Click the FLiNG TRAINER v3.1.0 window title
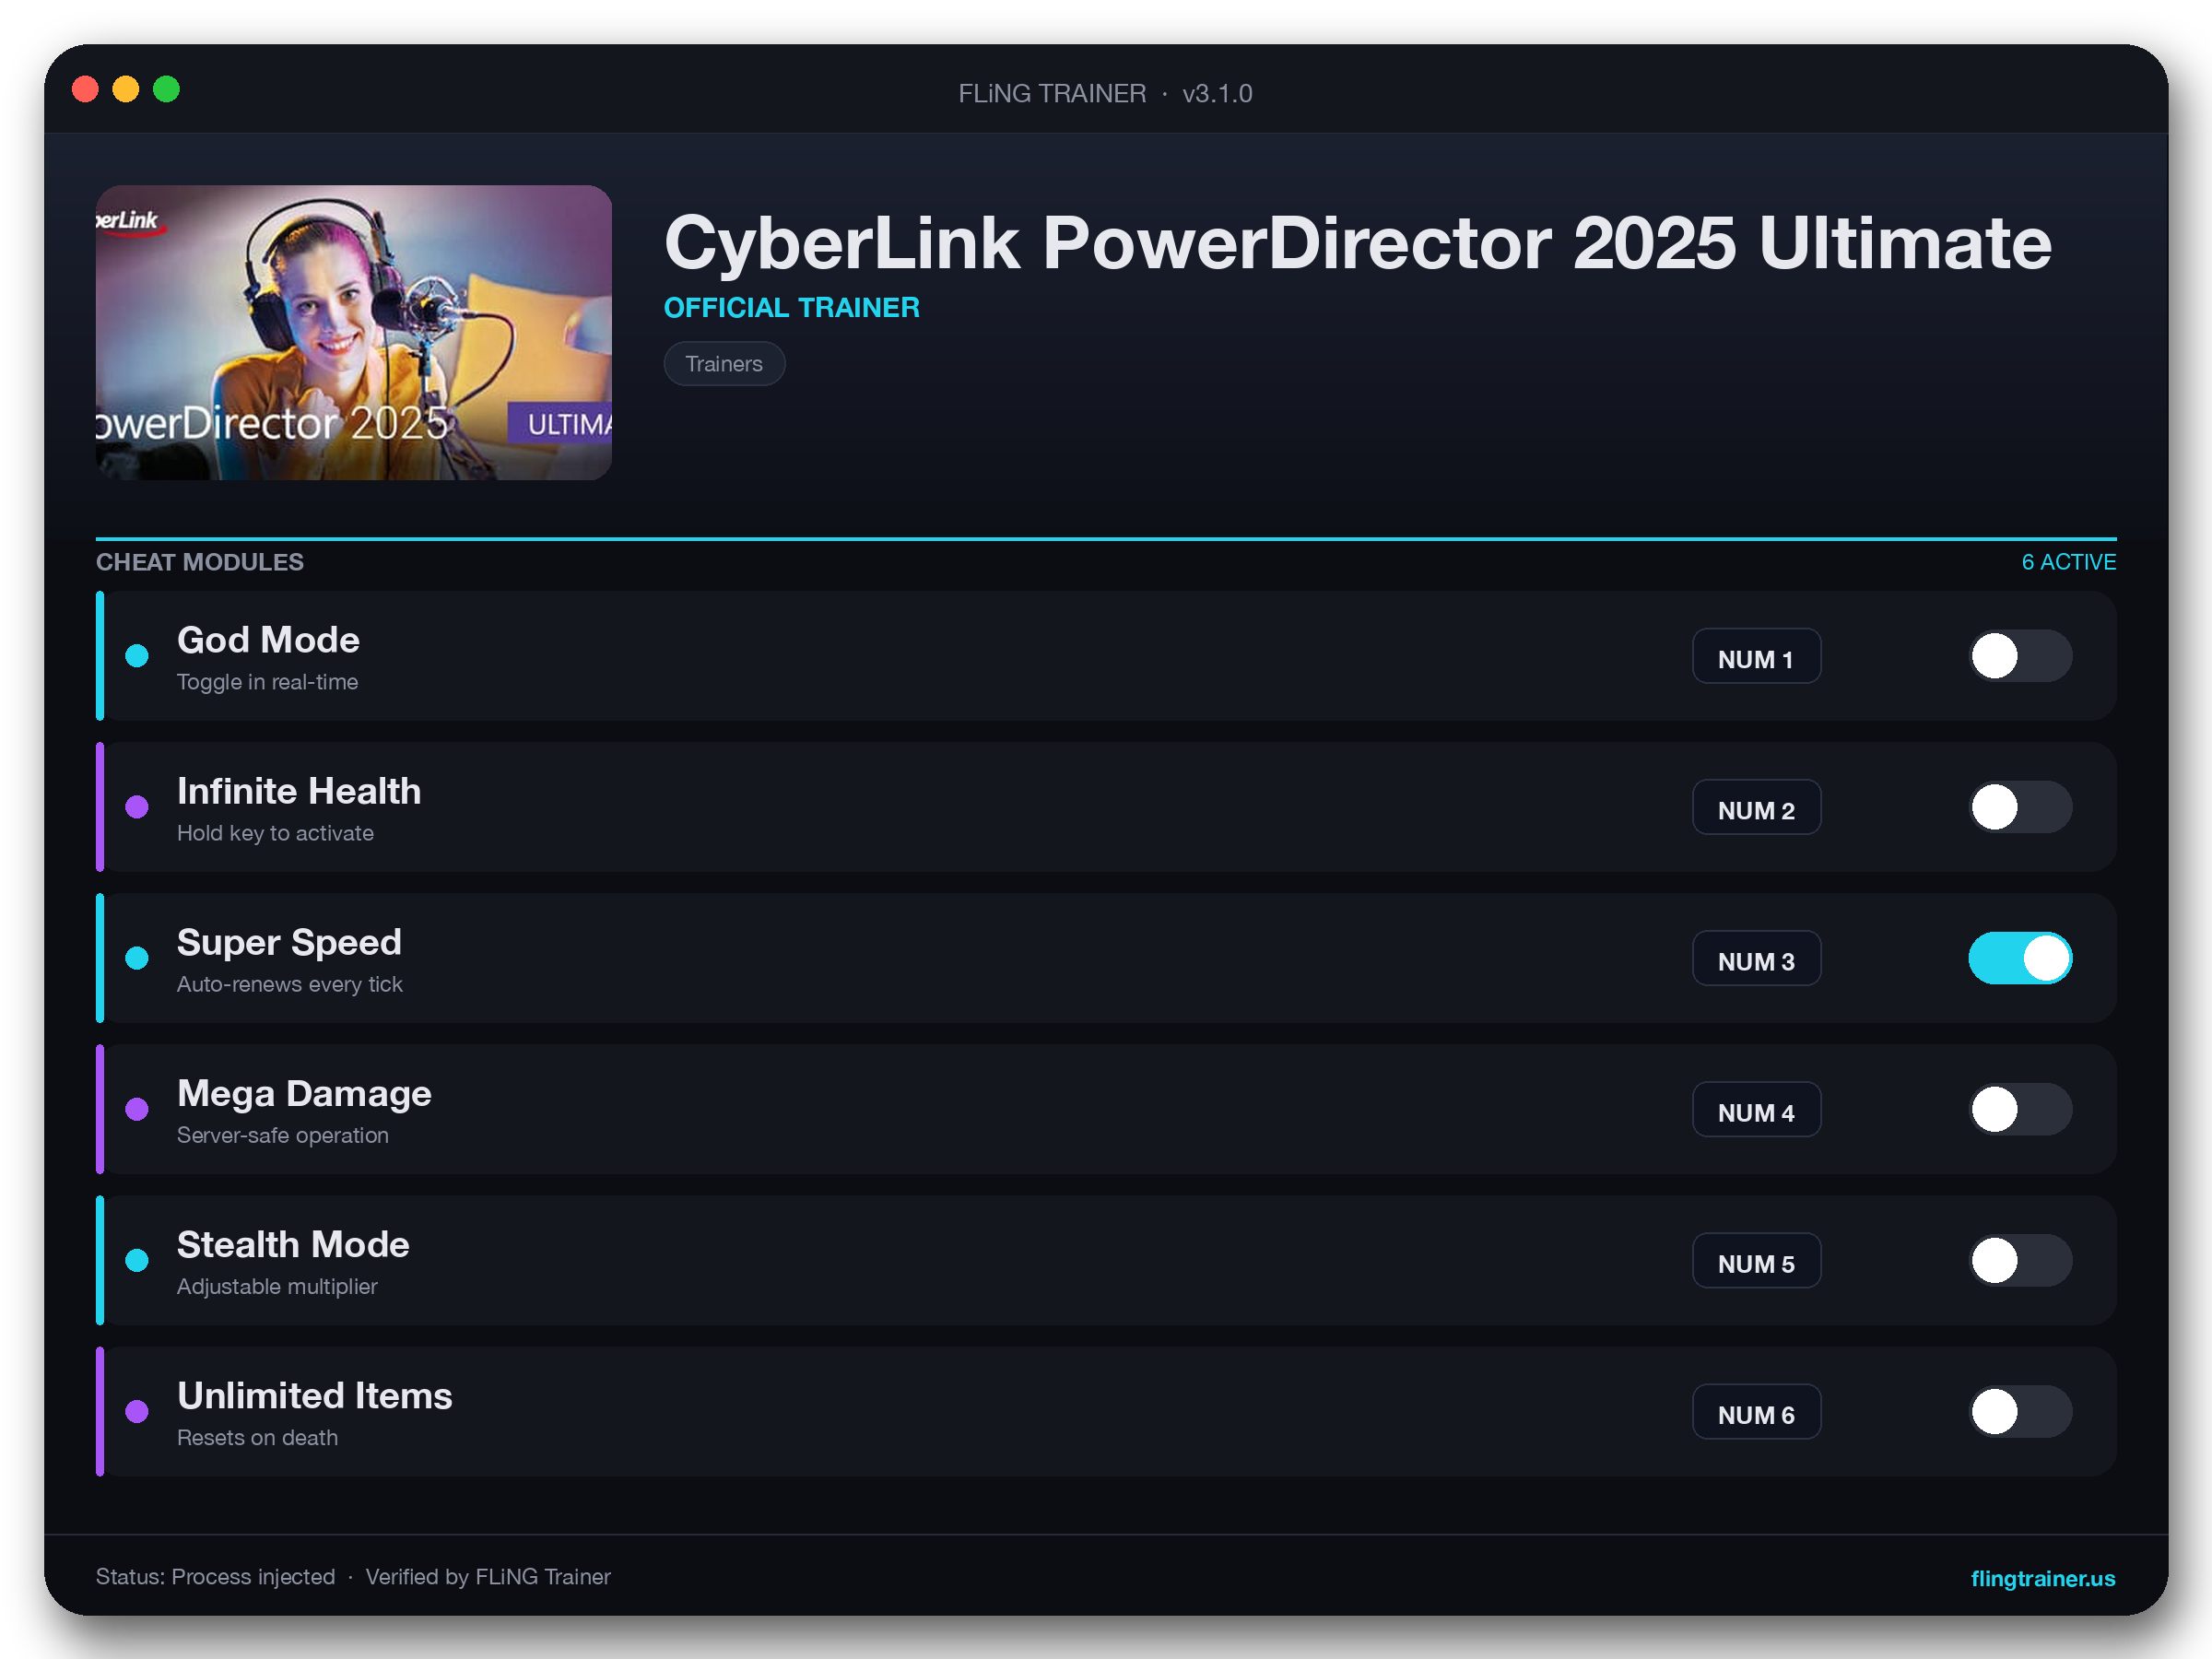Image resolution: width=2212 pixels, height=1659 pixels. click(x=1105, y=93)
